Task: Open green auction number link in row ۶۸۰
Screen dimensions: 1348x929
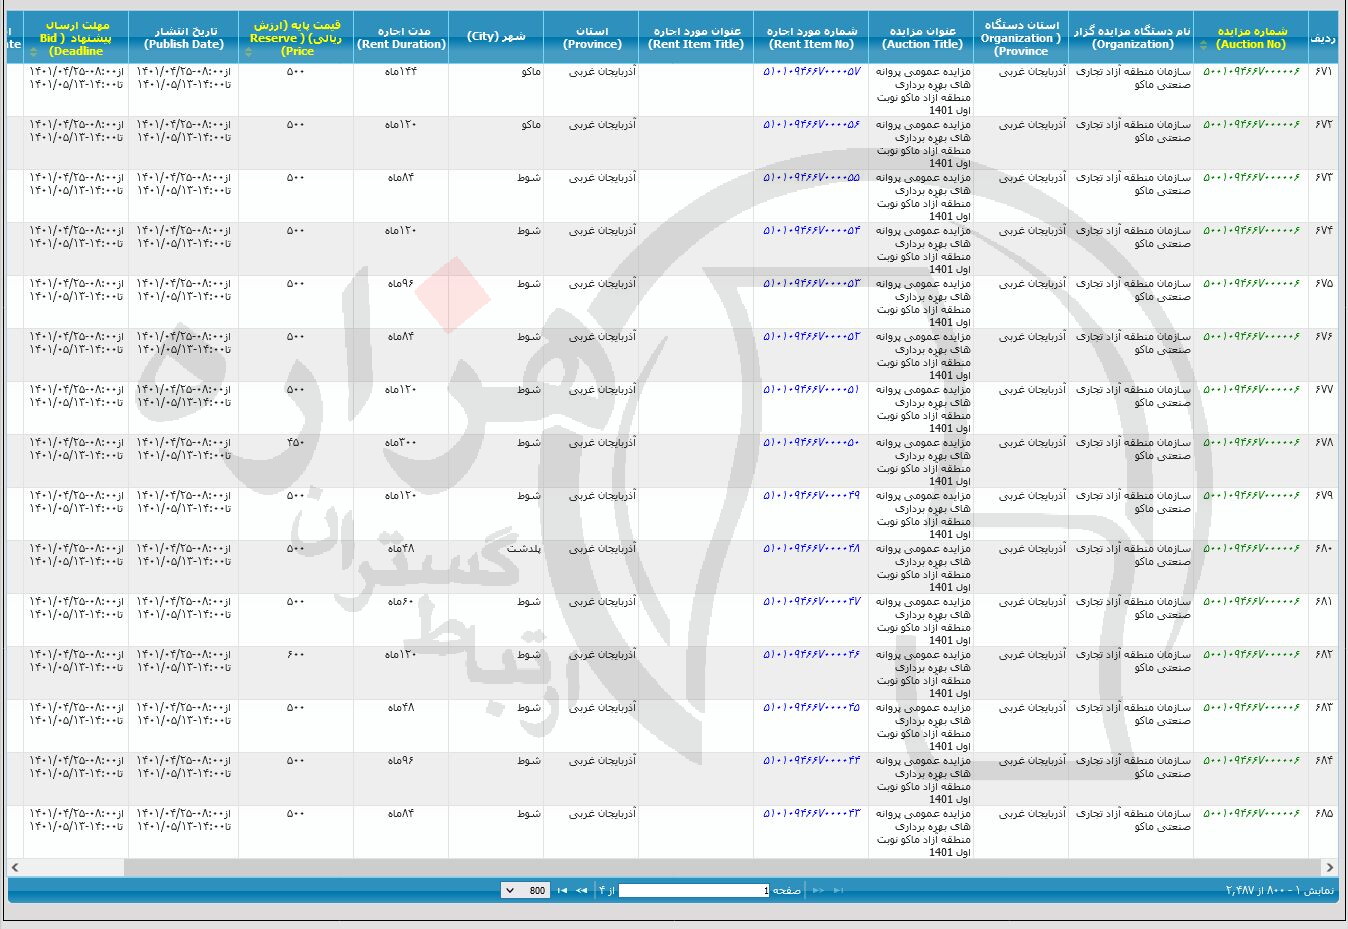Action: (x=1251, y=549)
